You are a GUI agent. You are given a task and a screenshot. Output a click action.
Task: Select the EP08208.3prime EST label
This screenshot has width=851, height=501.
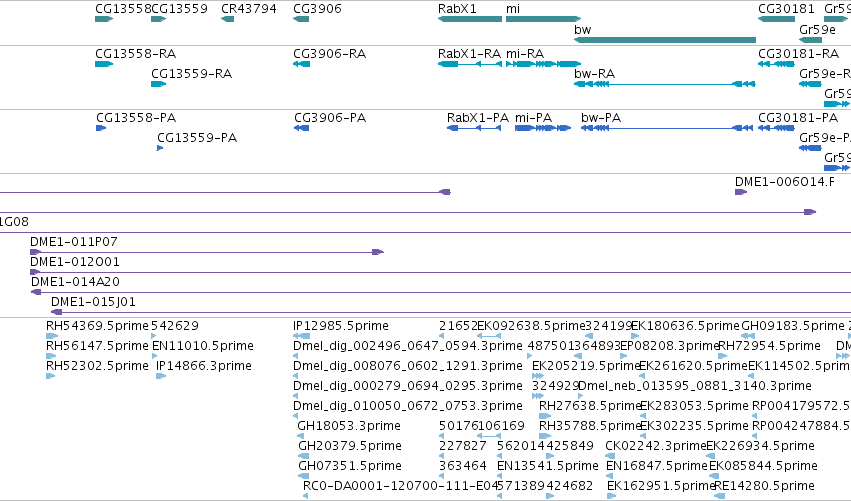[669, 346]
